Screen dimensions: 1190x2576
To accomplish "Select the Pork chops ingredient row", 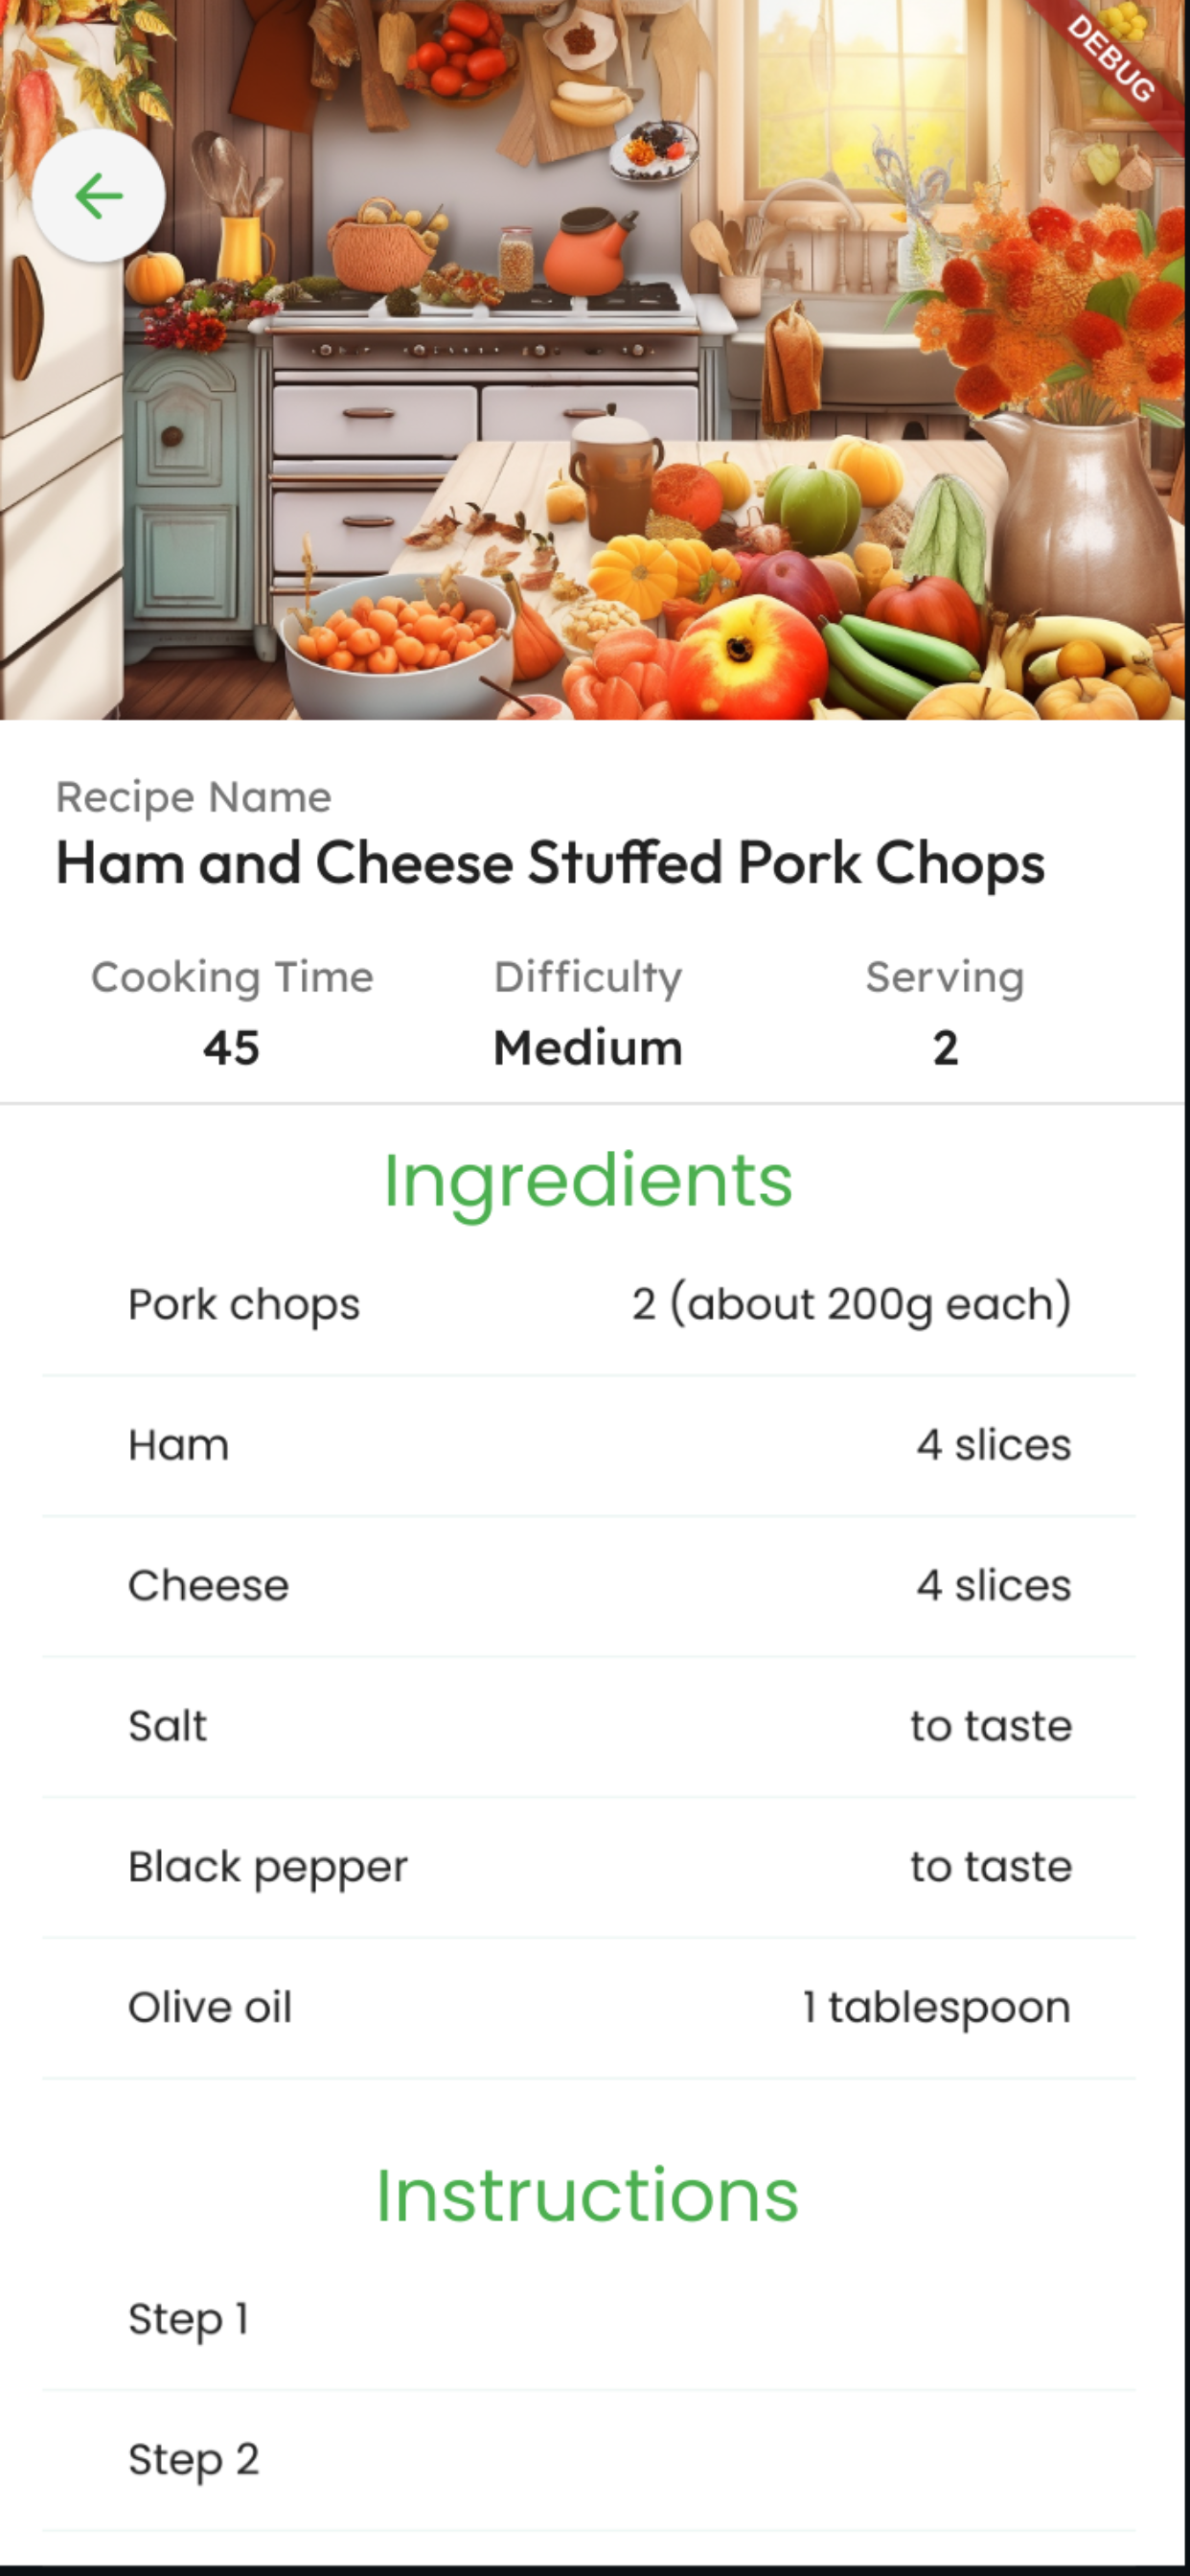I will (x=589, y=1305).
